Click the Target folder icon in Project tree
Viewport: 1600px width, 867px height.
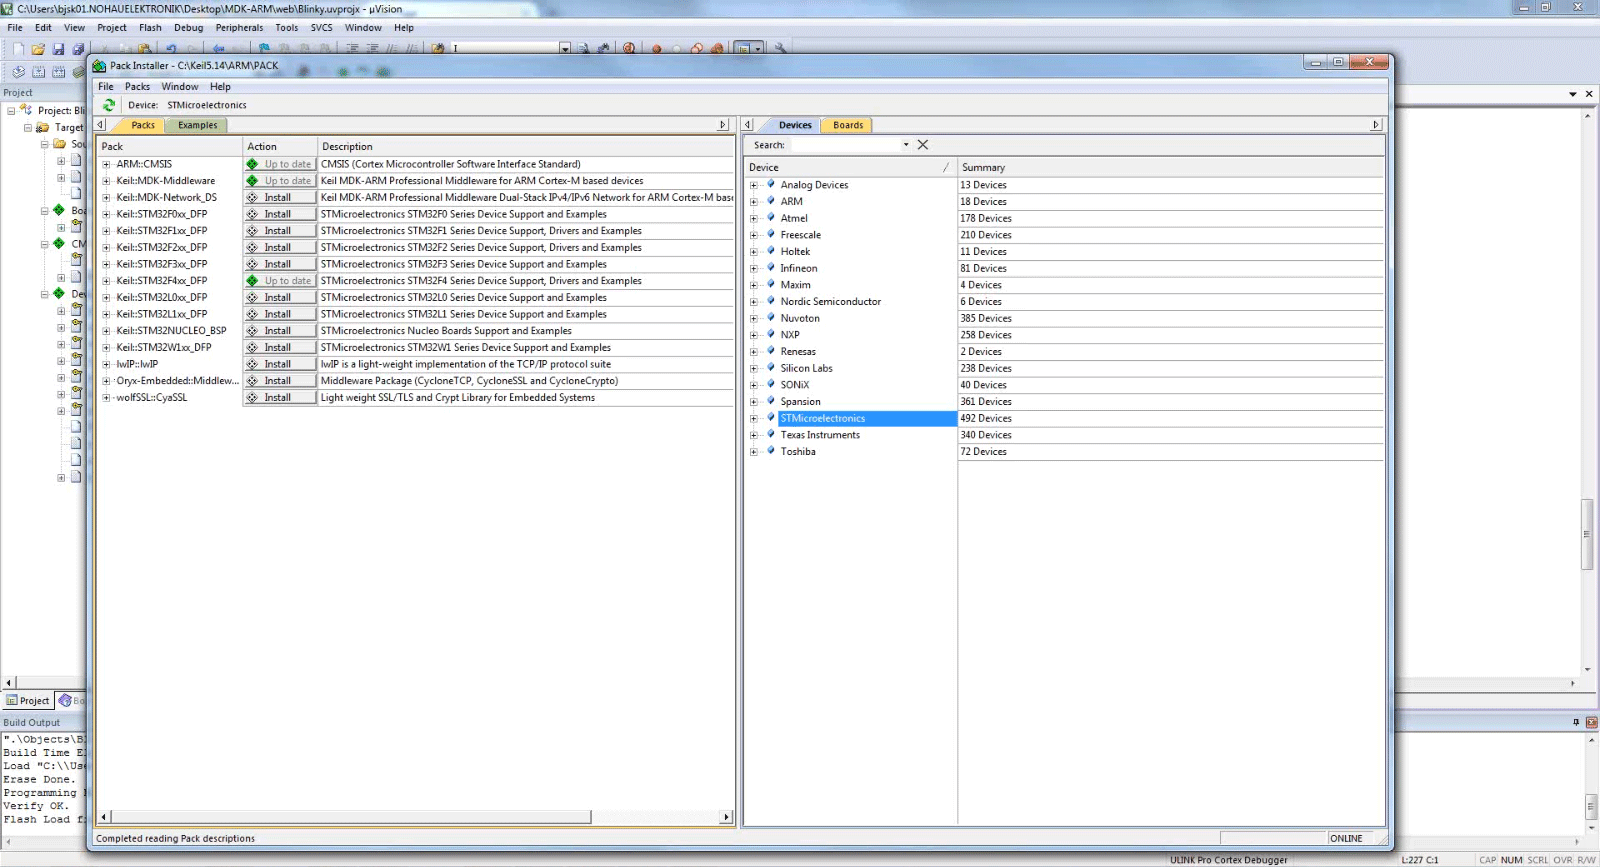pos(43,128)
